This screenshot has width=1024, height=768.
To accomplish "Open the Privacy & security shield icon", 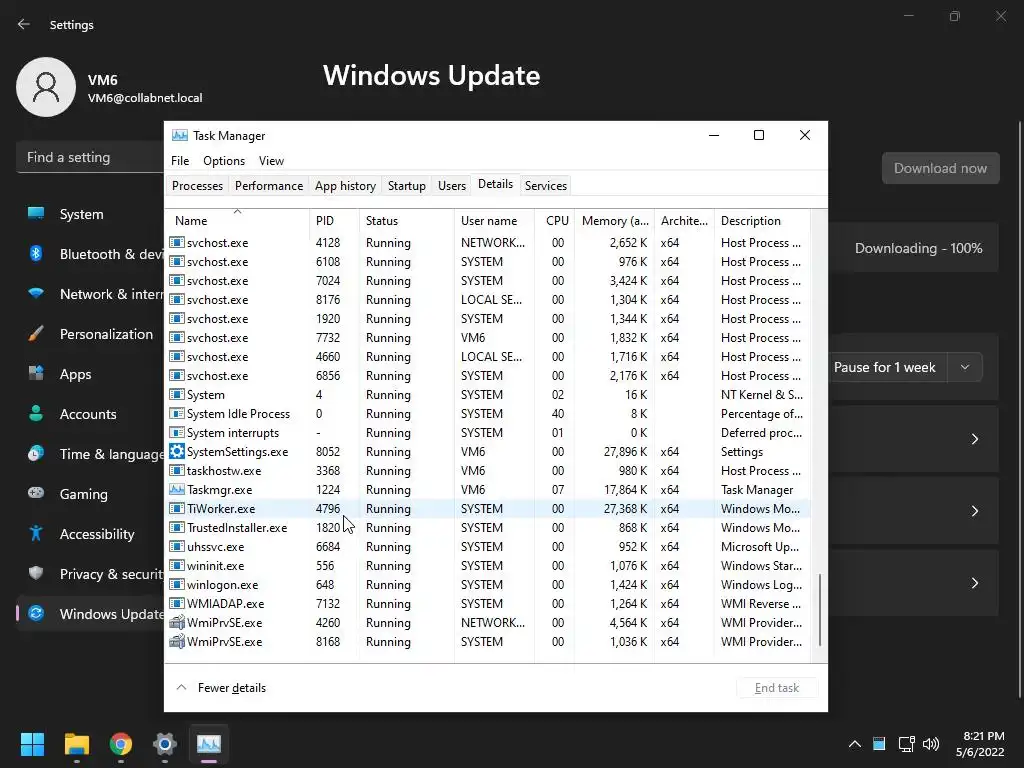I will [x=36, y=573].
